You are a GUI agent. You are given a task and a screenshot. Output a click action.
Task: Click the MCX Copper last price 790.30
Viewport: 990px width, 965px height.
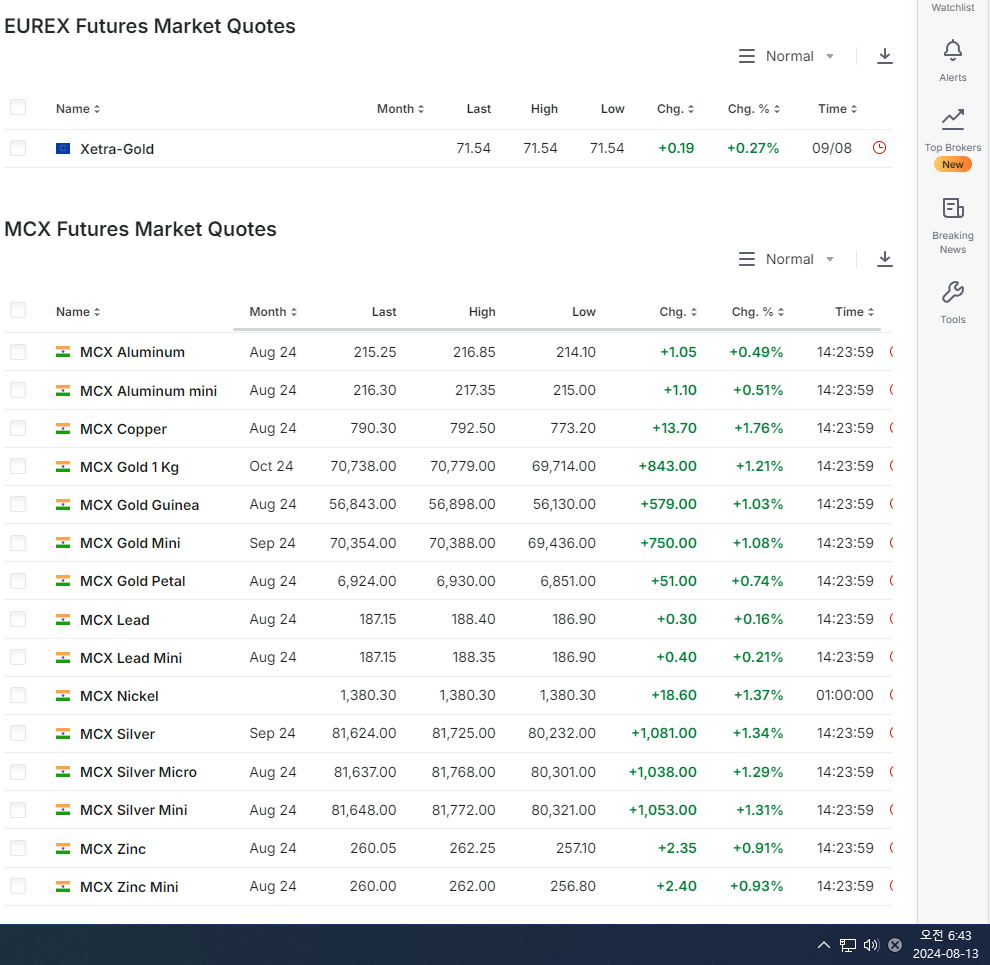(373, 428)
